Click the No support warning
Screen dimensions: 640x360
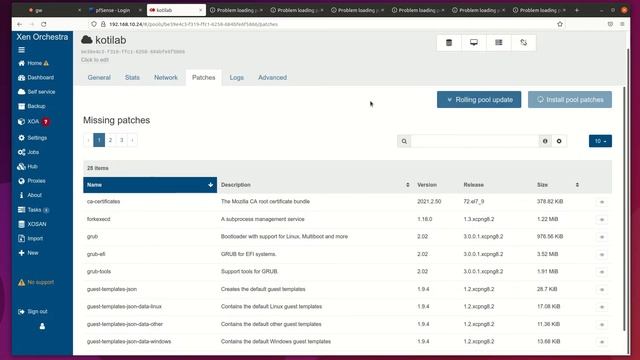click(x=36, y=282)
